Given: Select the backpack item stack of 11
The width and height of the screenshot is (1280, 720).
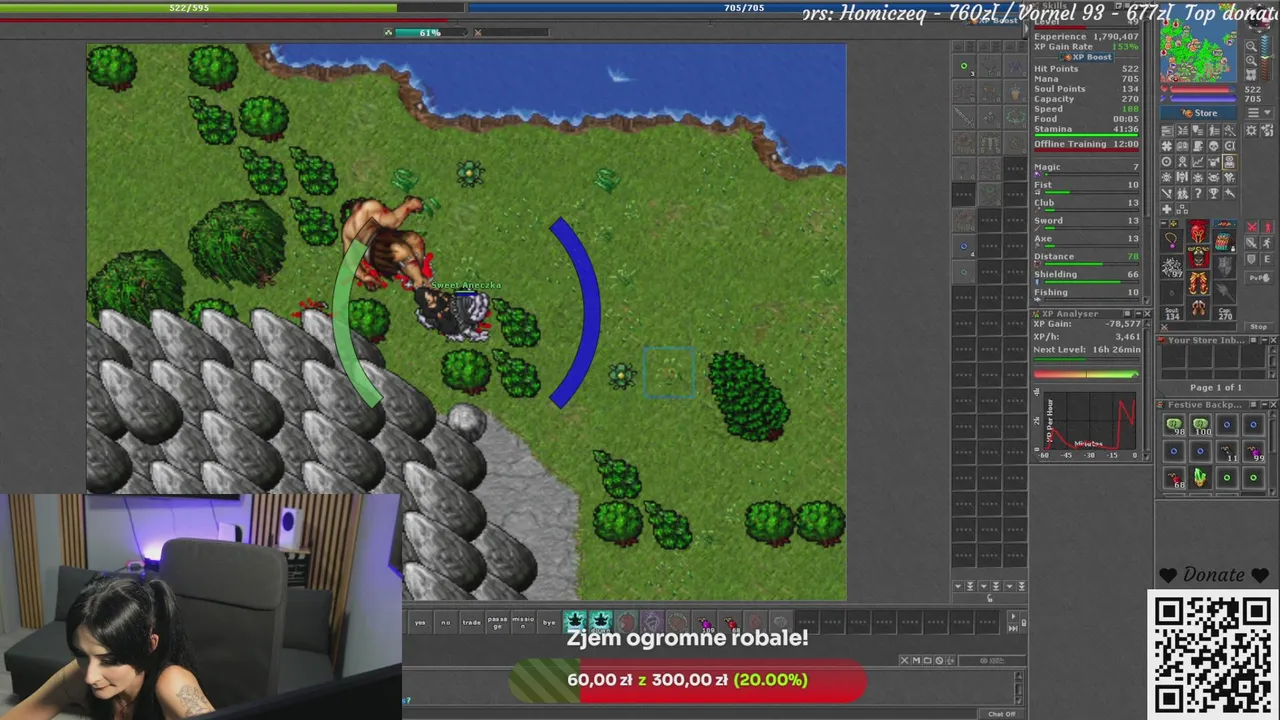Looking at the screenshot, I should 1227,451.
